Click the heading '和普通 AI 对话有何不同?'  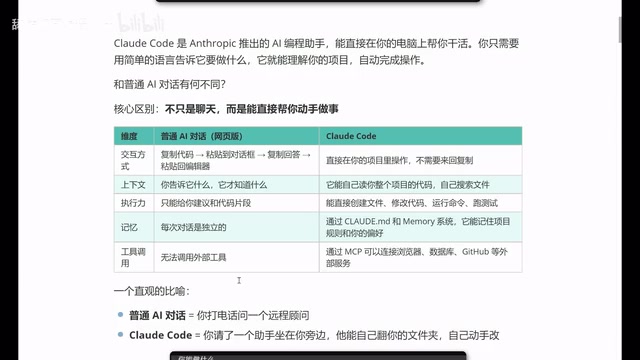(169, 84)
